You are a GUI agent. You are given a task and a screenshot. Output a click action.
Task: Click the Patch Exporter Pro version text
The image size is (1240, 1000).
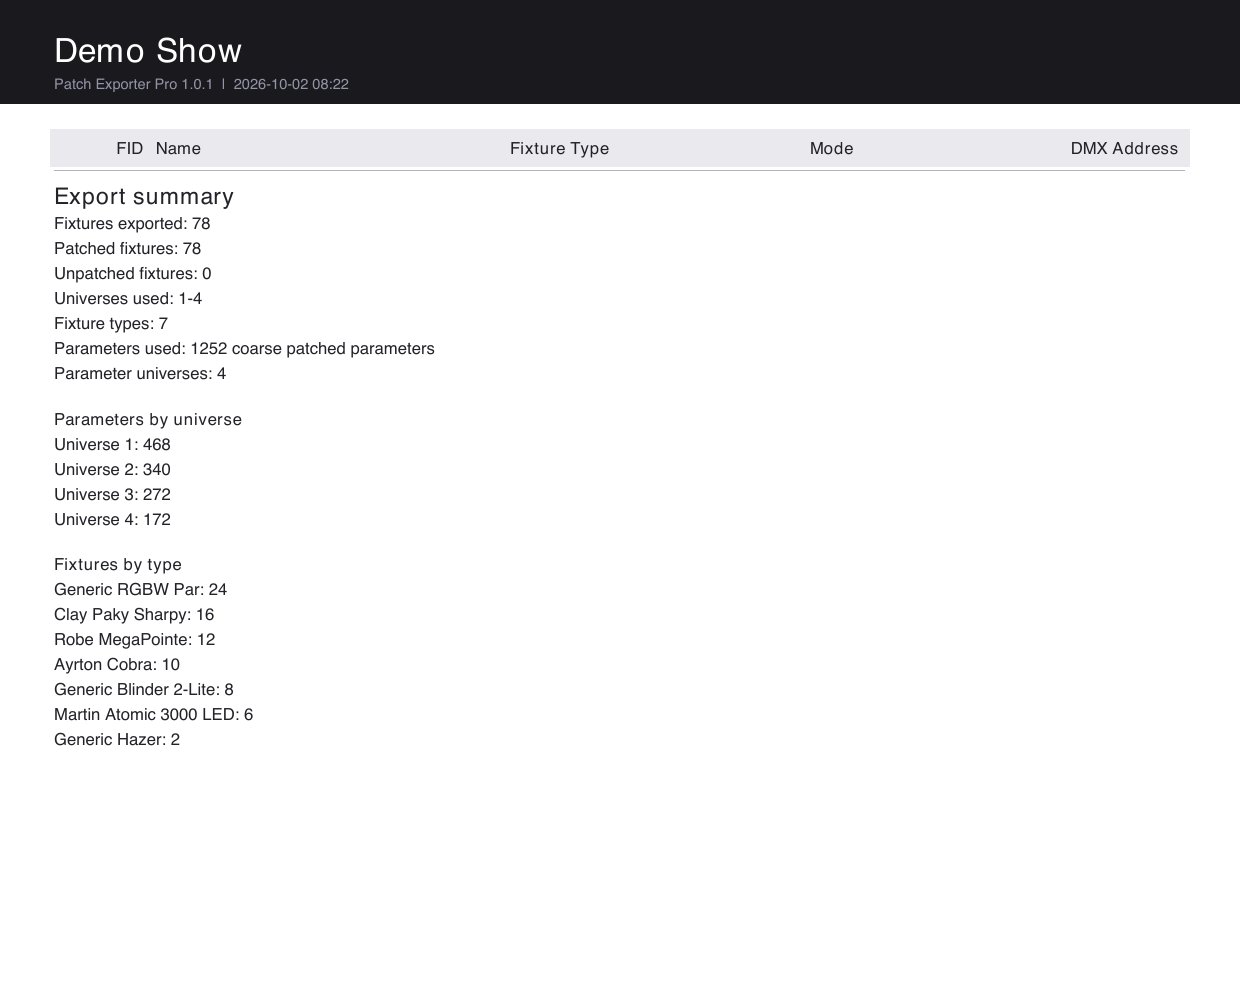tap(133, 84)
